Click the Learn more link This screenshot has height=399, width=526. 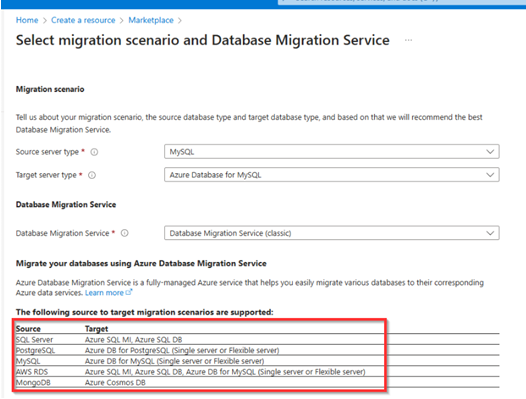pyautogui.click(x=104, y=293)
